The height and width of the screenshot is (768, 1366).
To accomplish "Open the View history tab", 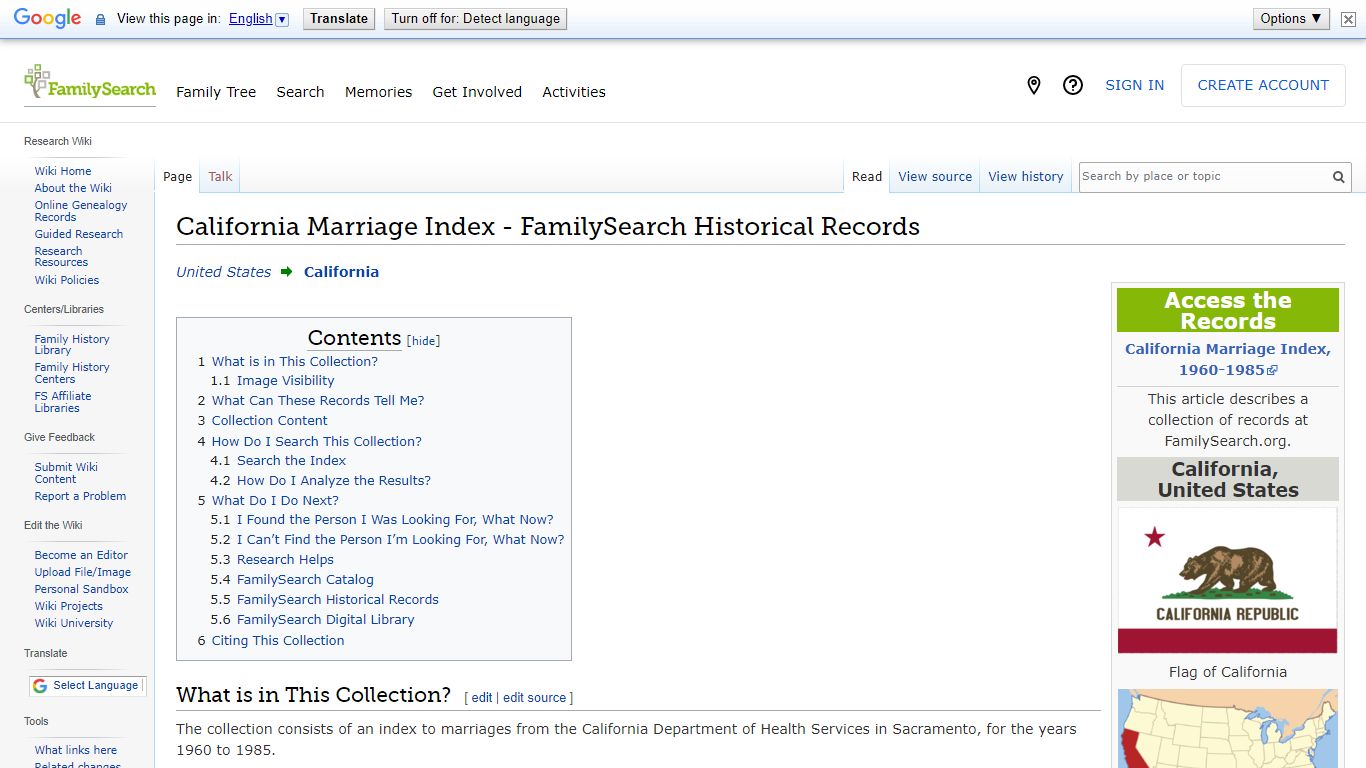I will (1026, 177).
